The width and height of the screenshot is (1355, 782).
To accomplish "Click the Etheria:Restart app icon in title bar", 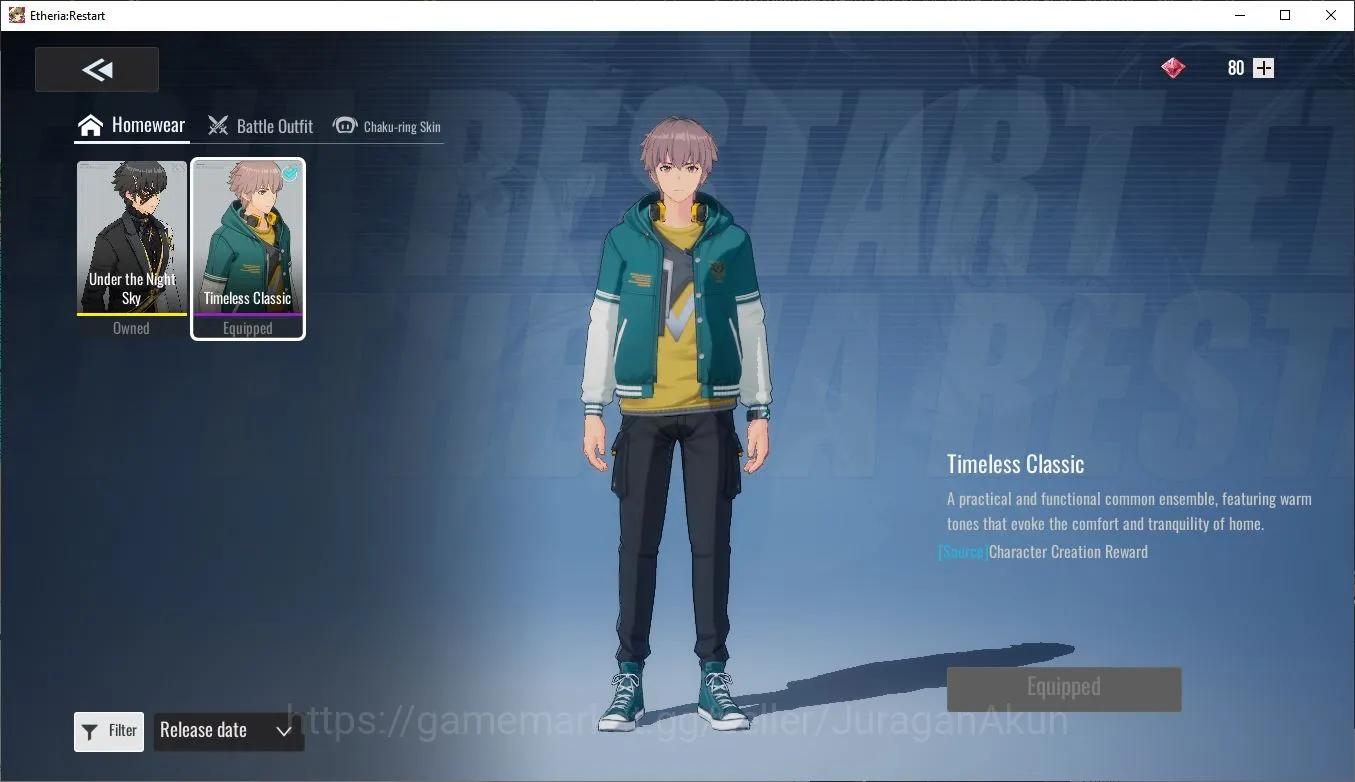I will (x=17, y=15).
